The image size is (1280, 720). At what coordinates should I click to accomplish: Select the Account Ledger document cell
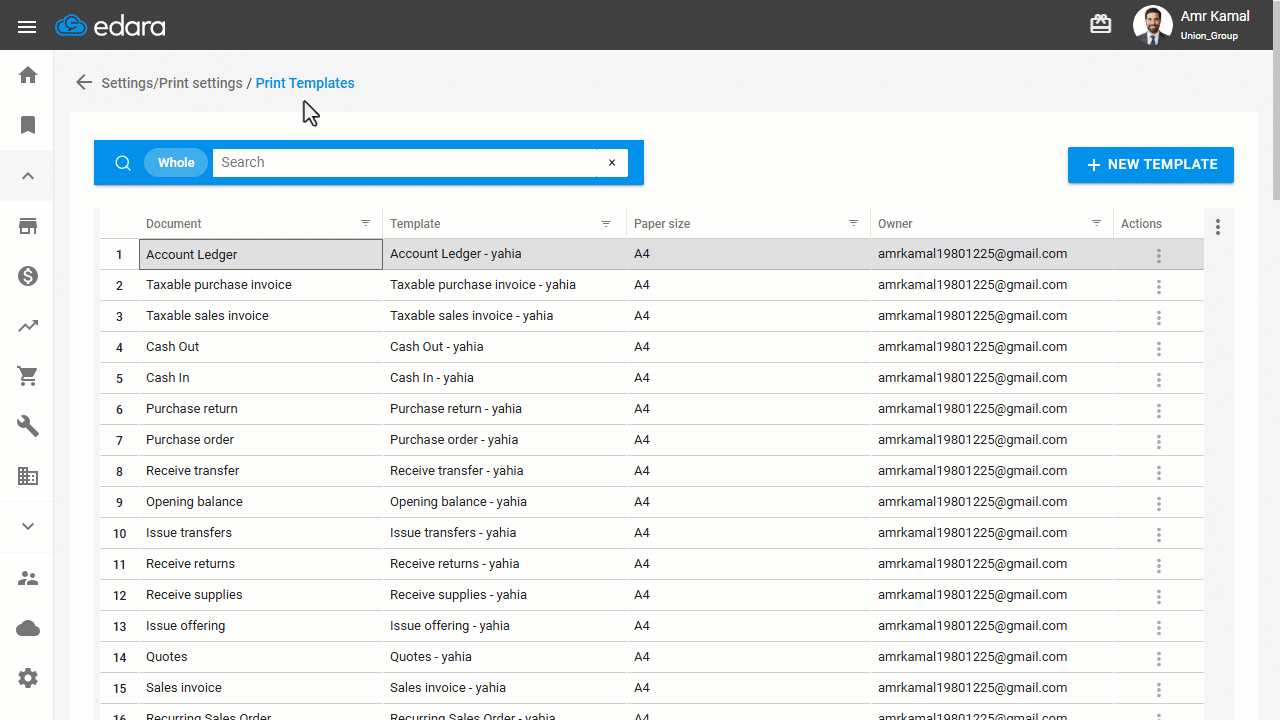(x=261, y=254)
